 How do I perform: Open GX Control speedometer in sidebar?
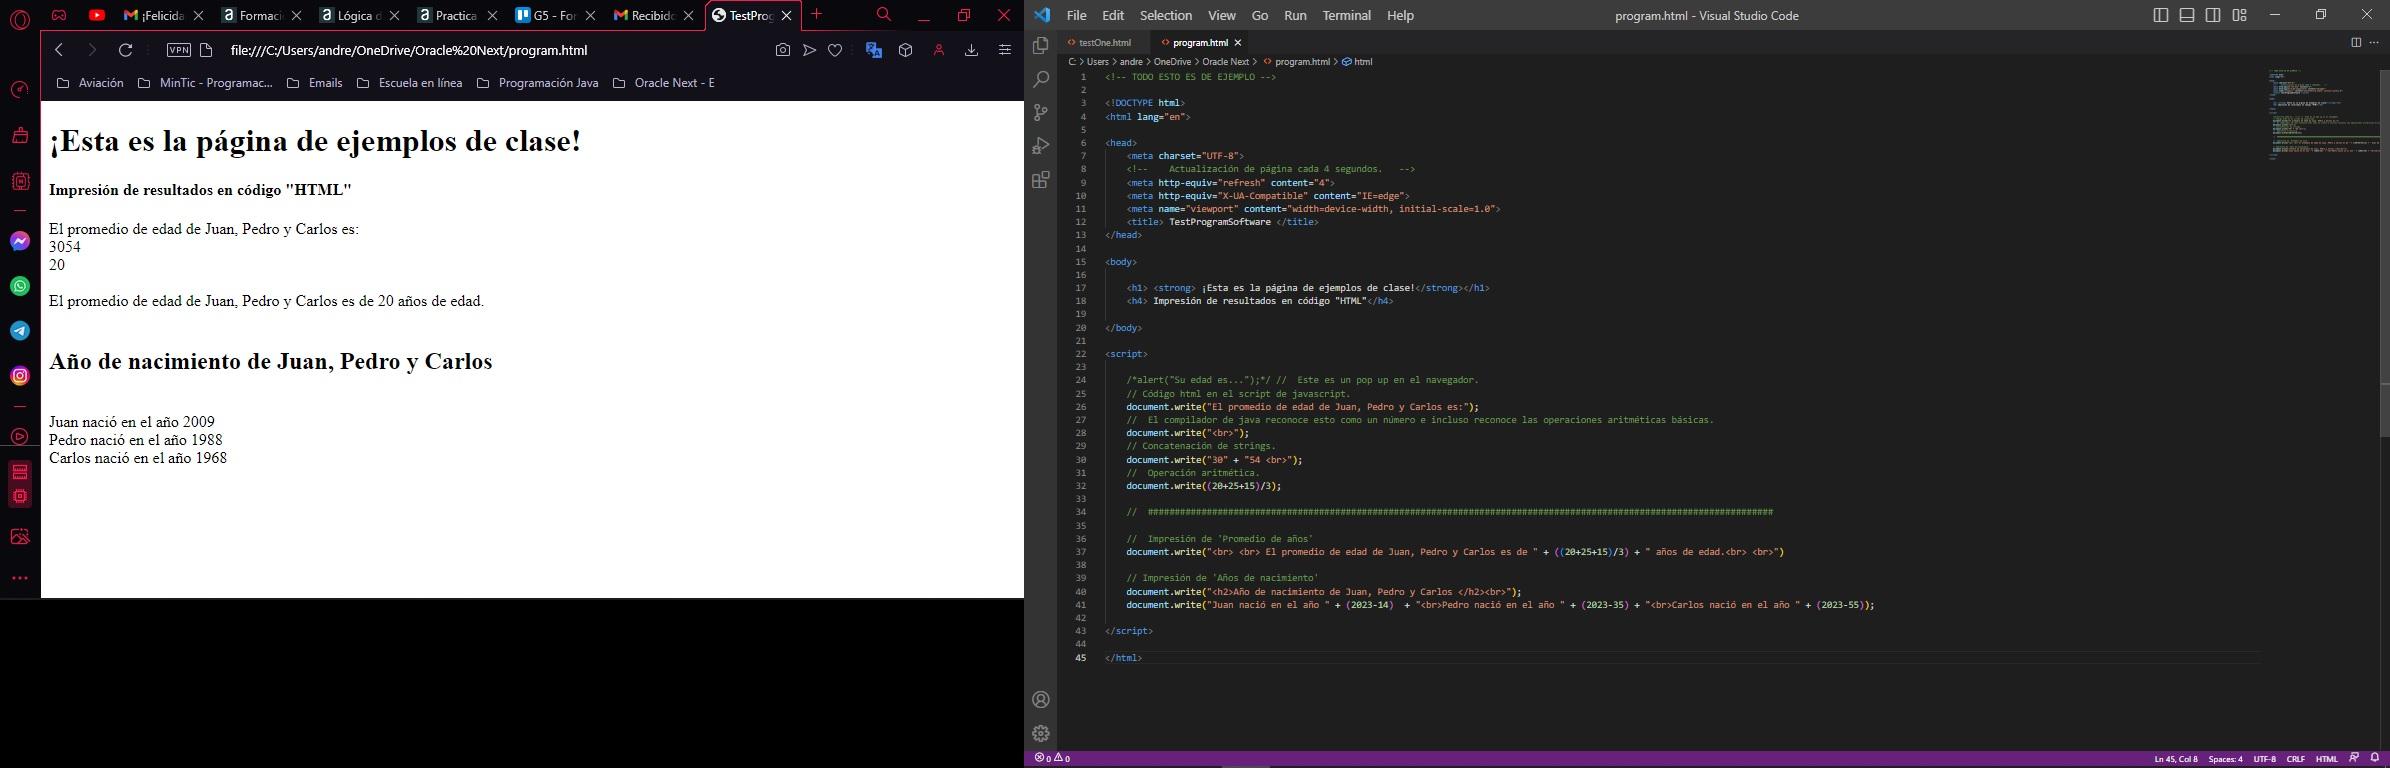tap(20, 90)
